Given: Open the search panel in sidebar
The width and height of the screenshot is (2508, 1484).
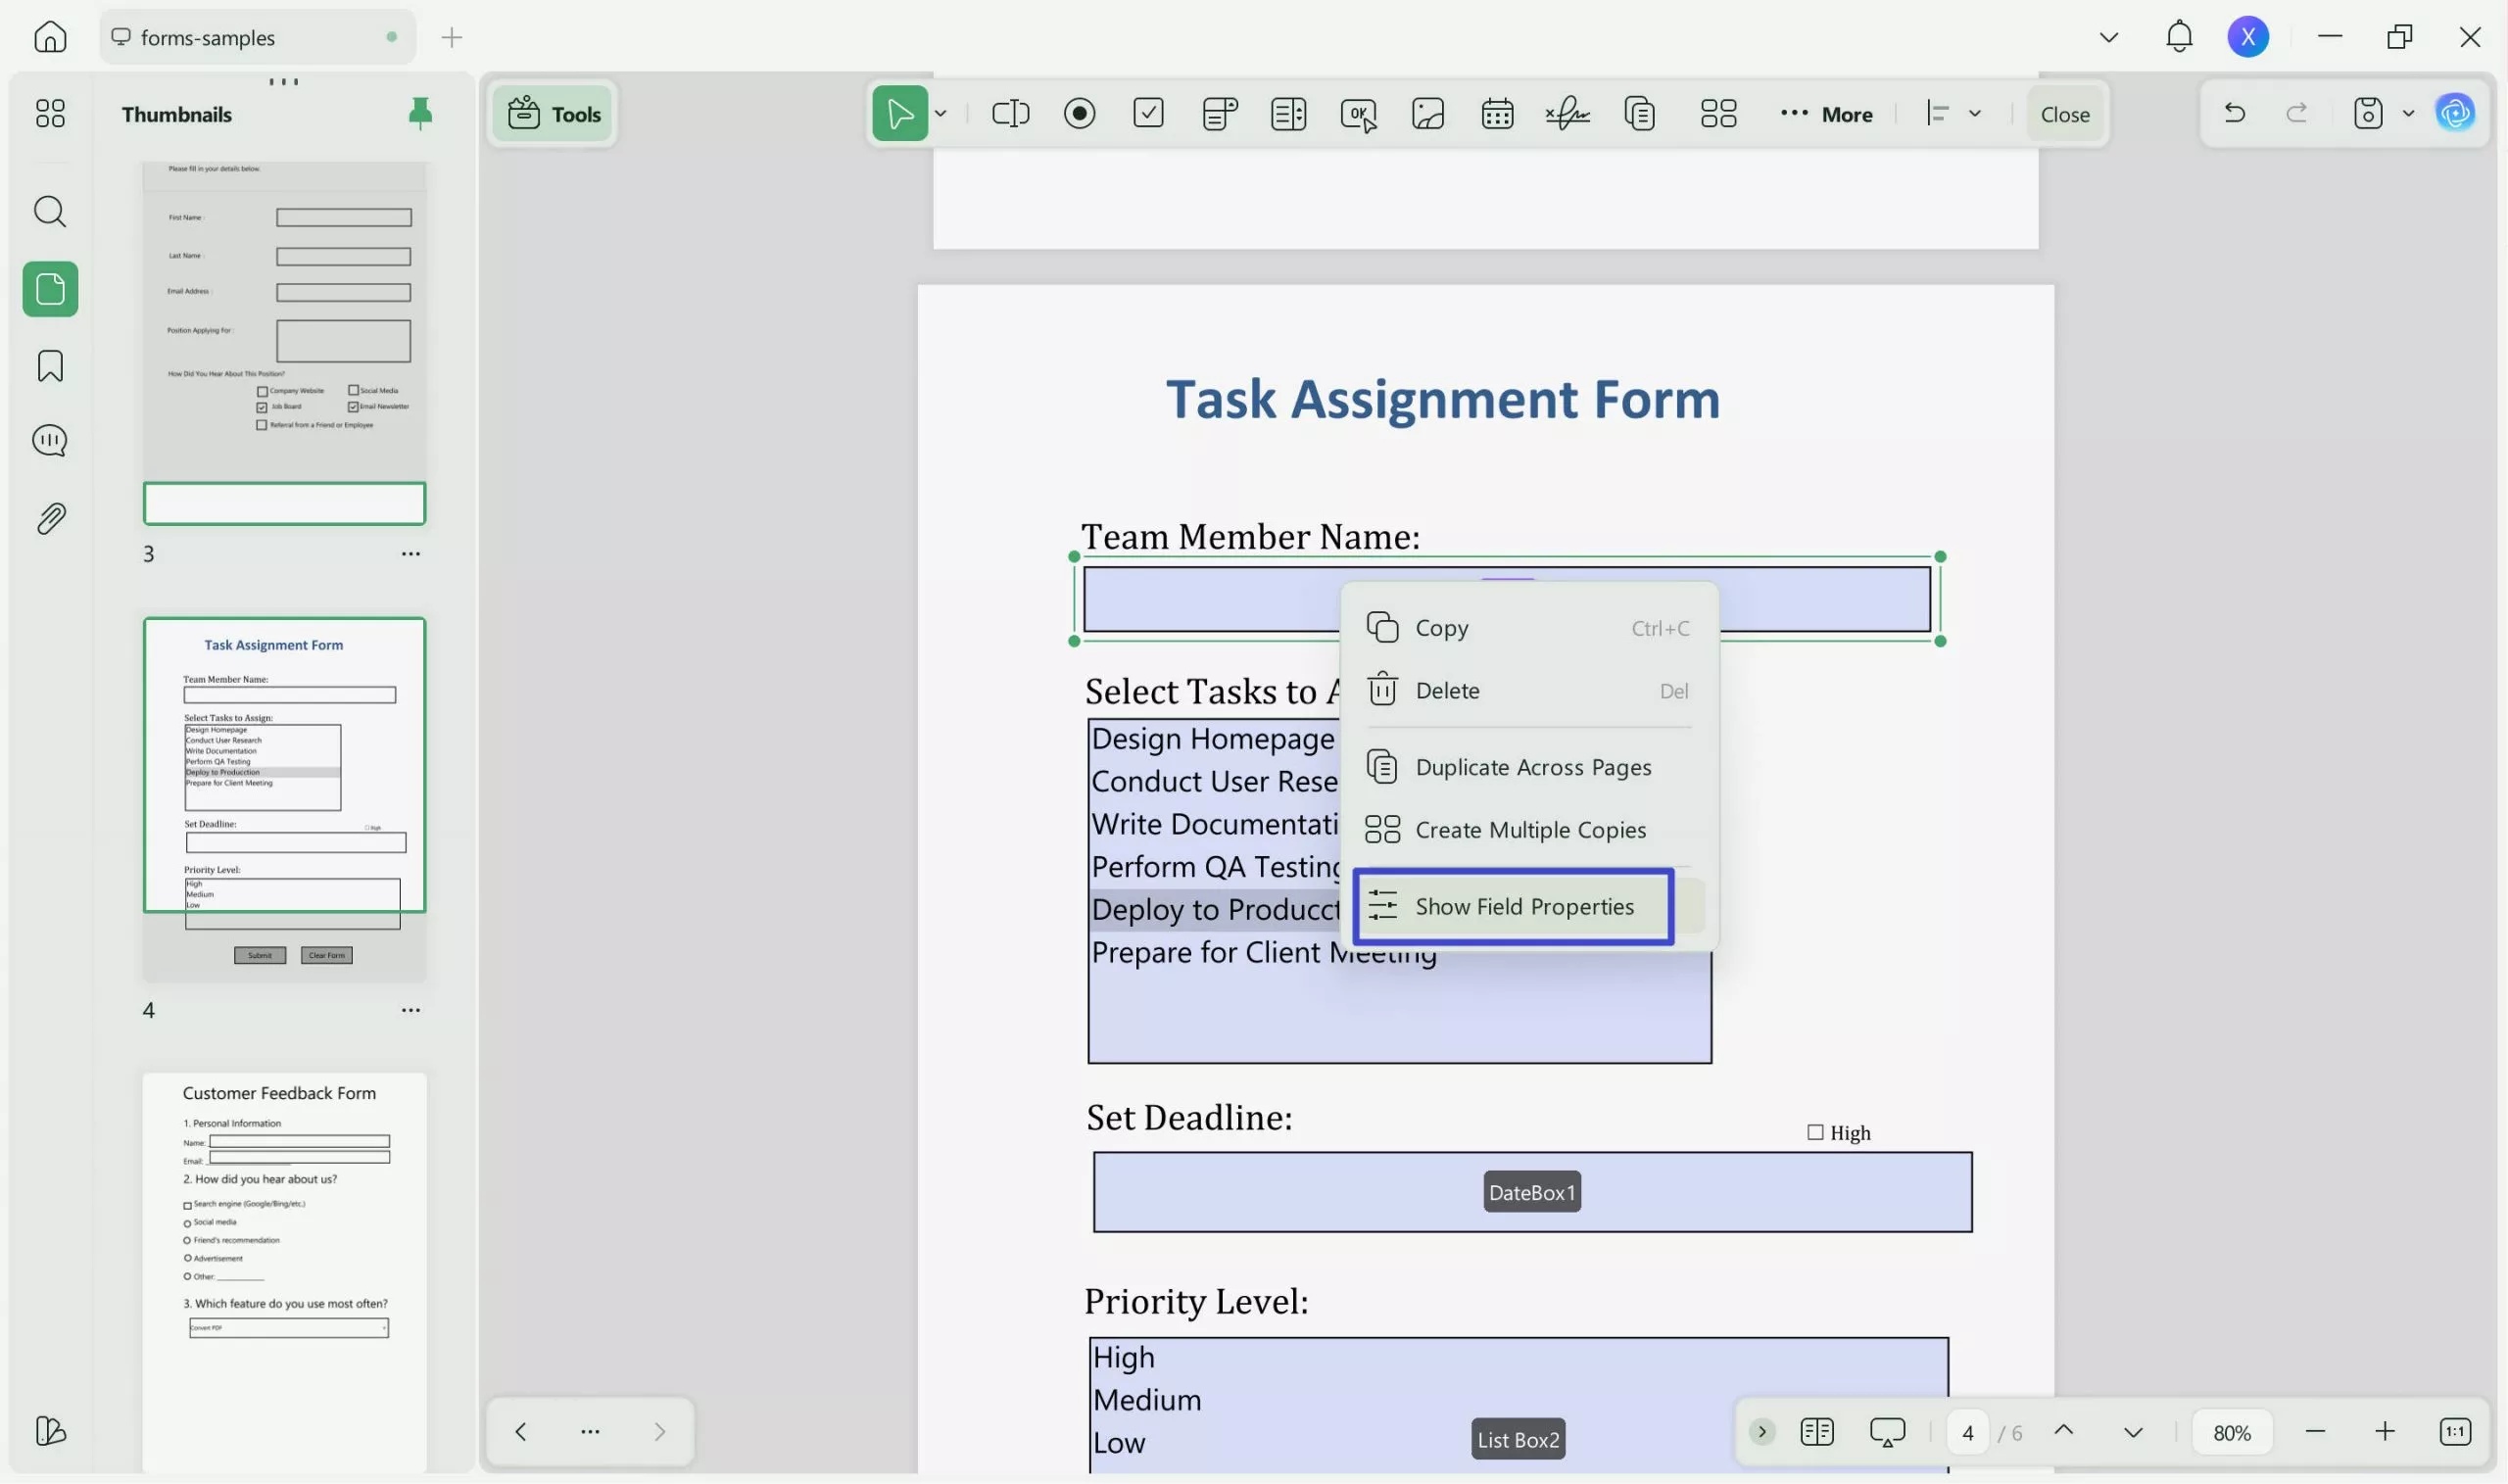Looking at the screenshot, I should (x=50, y=212).
